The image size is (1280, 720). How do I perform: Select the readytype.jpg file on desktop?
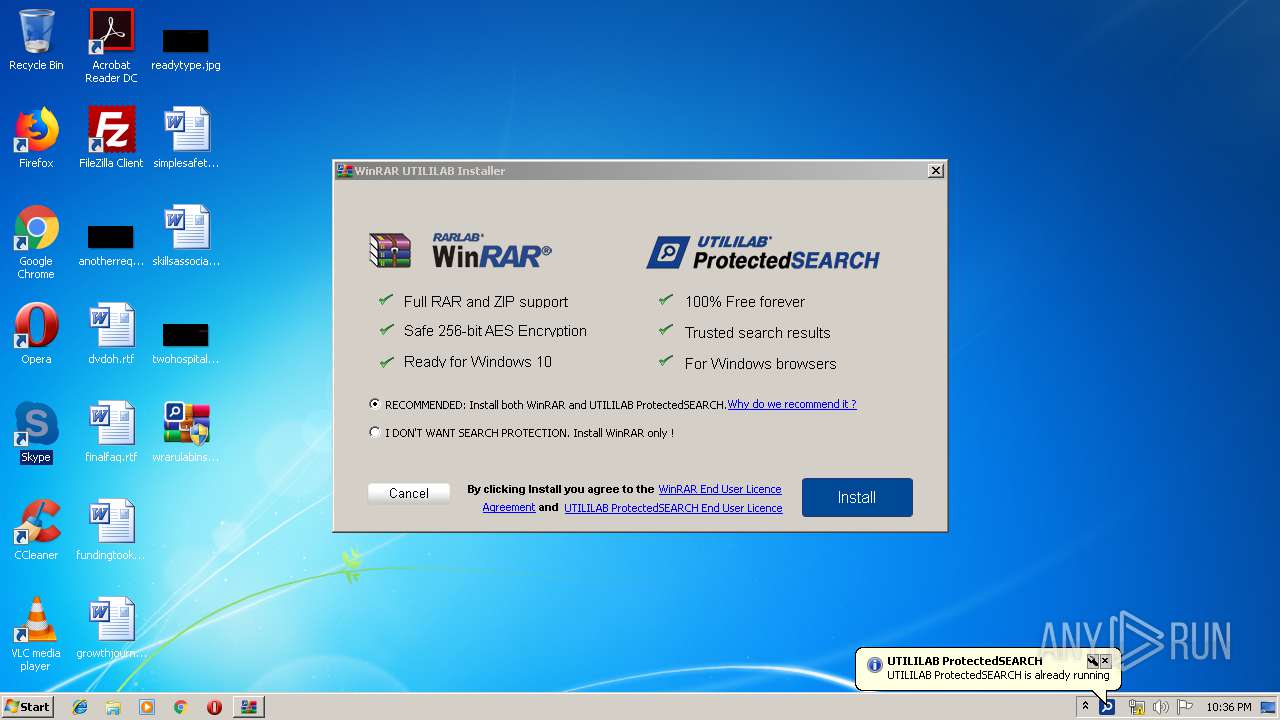click(186, 48)
